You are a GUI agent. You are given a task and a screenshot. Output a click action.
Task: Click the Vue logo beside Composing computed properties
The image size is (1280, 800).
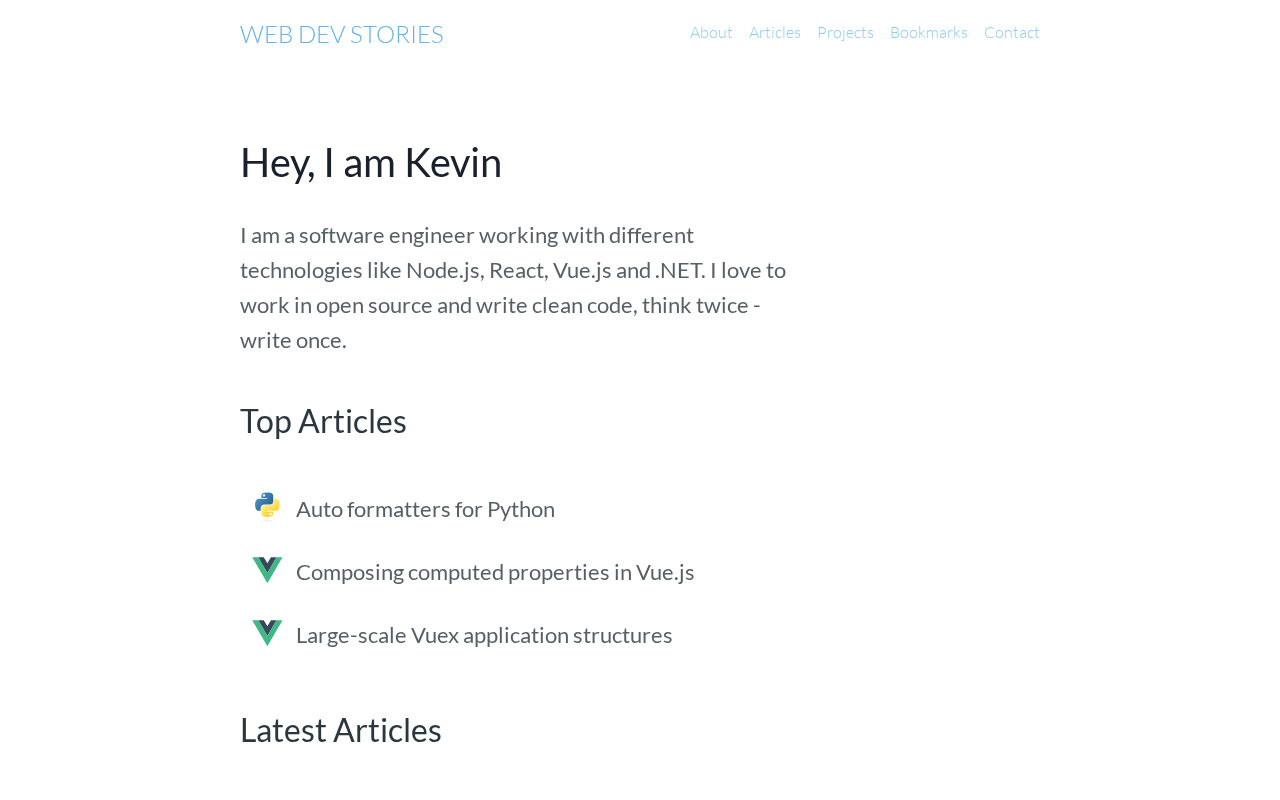267,570
